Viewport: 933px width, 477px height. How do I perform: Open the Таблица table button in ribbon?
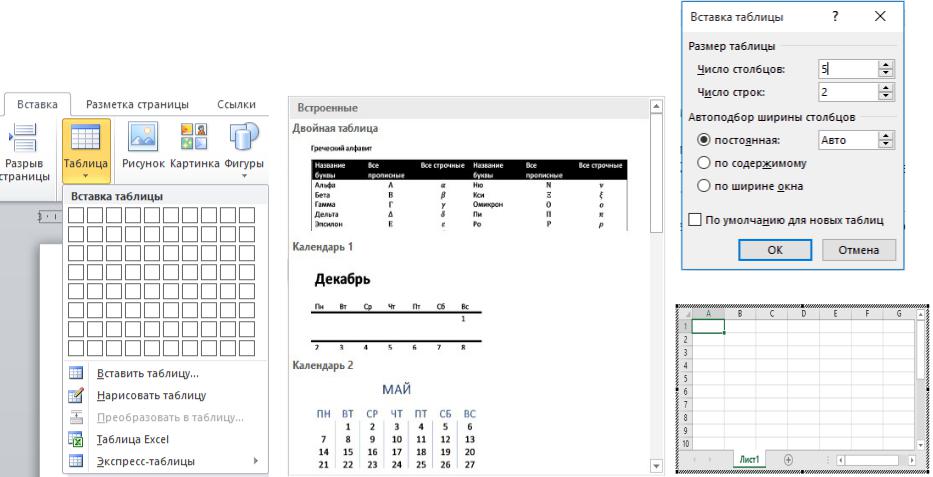tap(86, 150)
